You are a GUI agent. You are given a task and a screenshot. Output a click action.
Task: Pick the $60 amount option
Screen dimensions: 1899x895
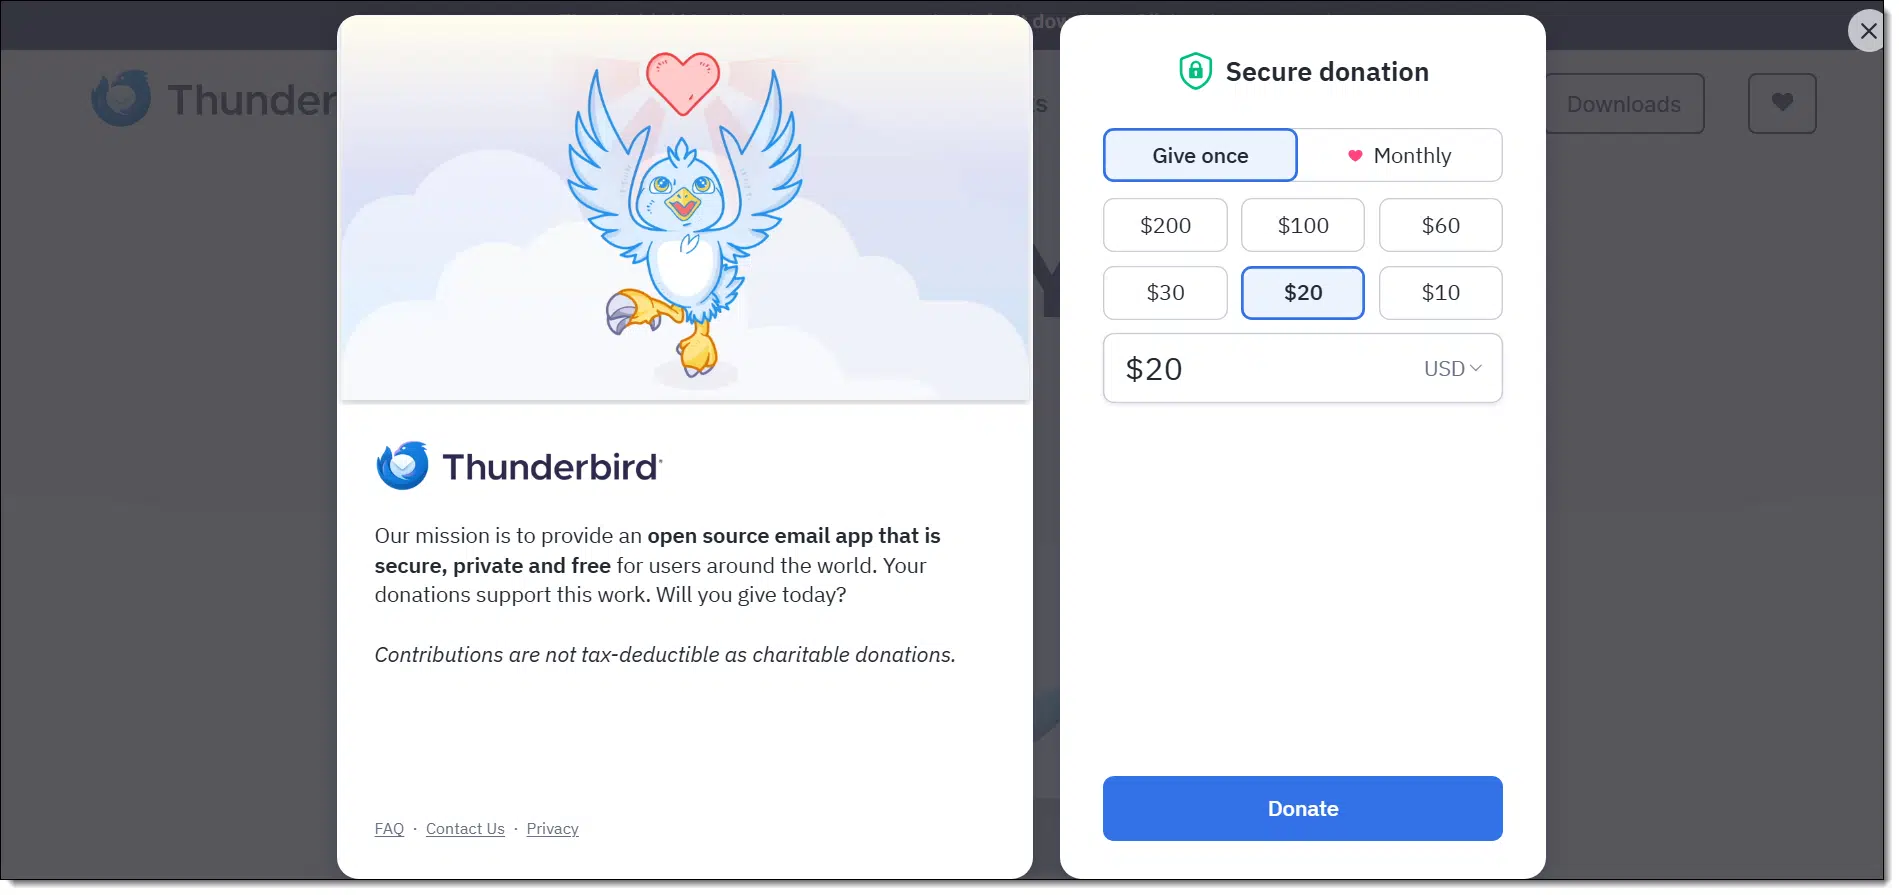pos(1441,225)
